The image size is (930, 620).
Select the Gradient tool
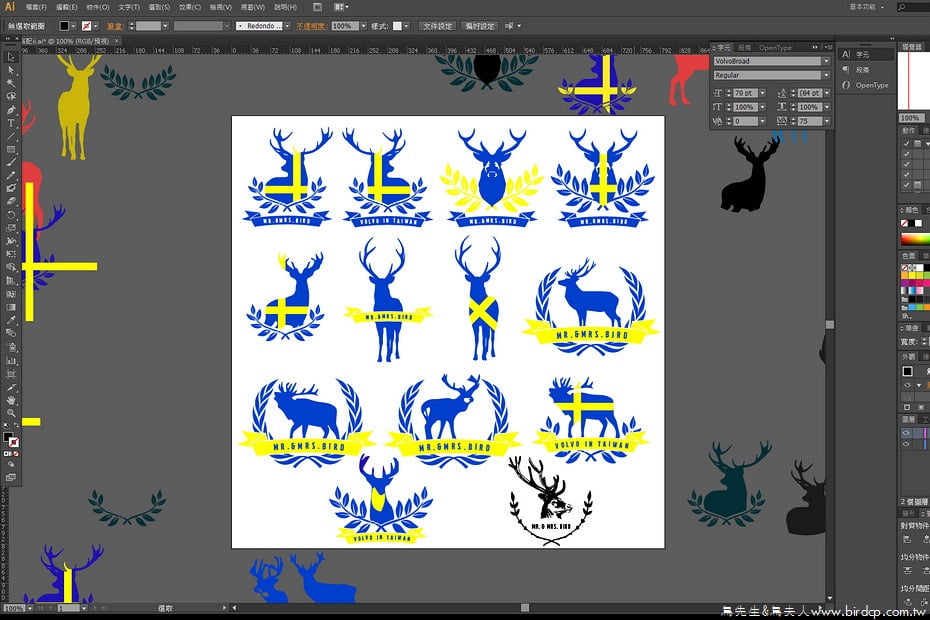coord(11,307)
